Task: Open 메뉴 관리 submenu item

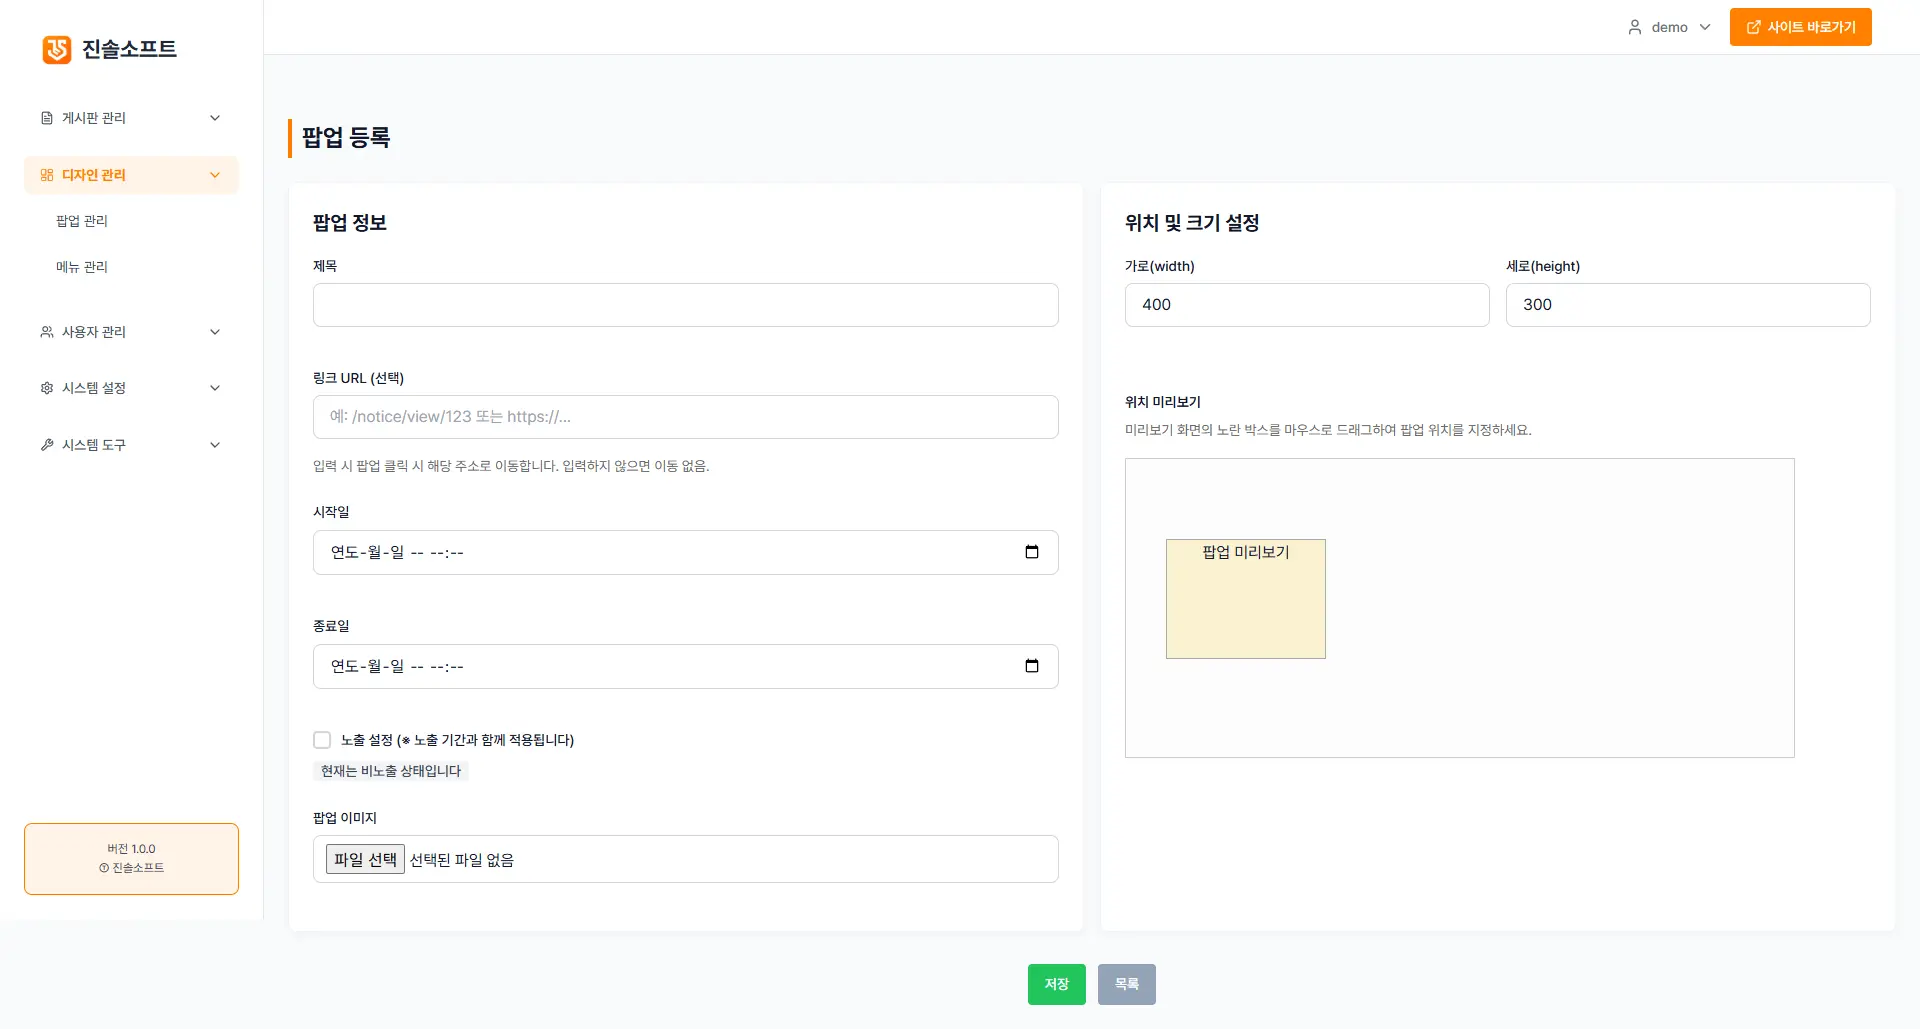Action: [x=82, y=267]
